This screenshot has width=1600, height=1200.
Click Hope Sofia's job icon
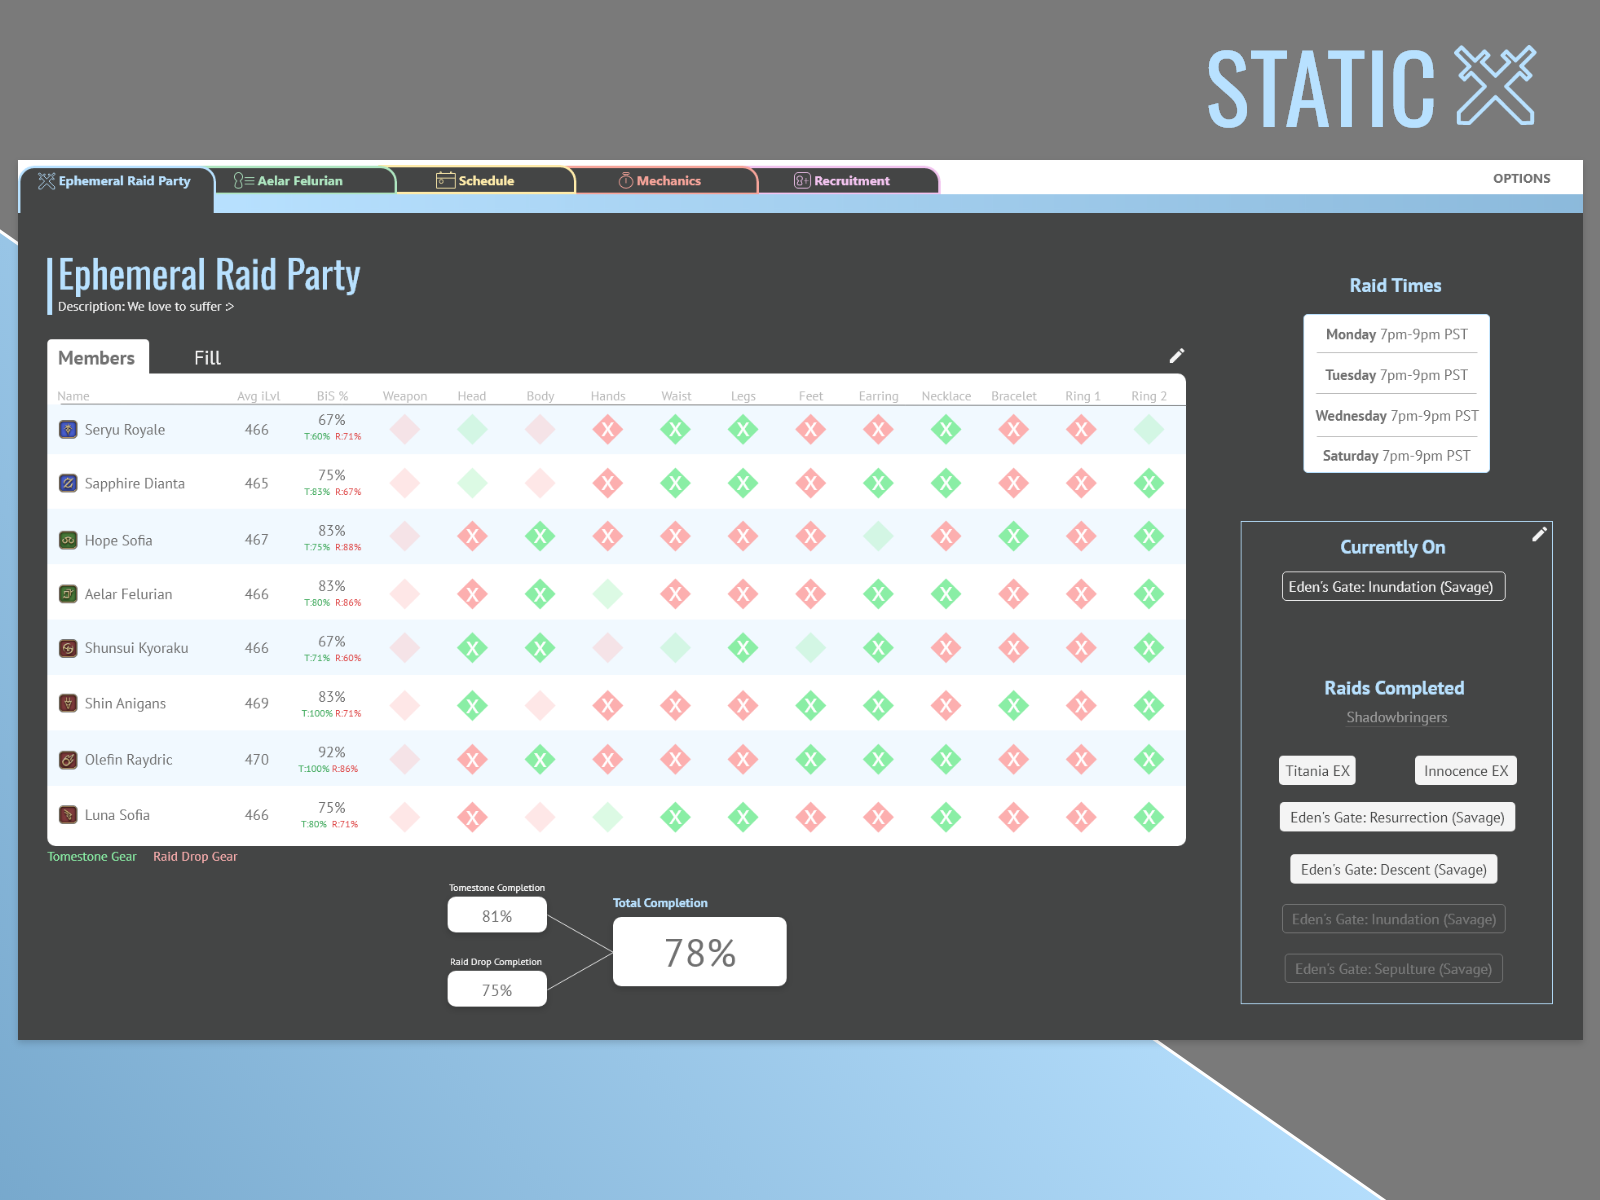click(68, 540)
